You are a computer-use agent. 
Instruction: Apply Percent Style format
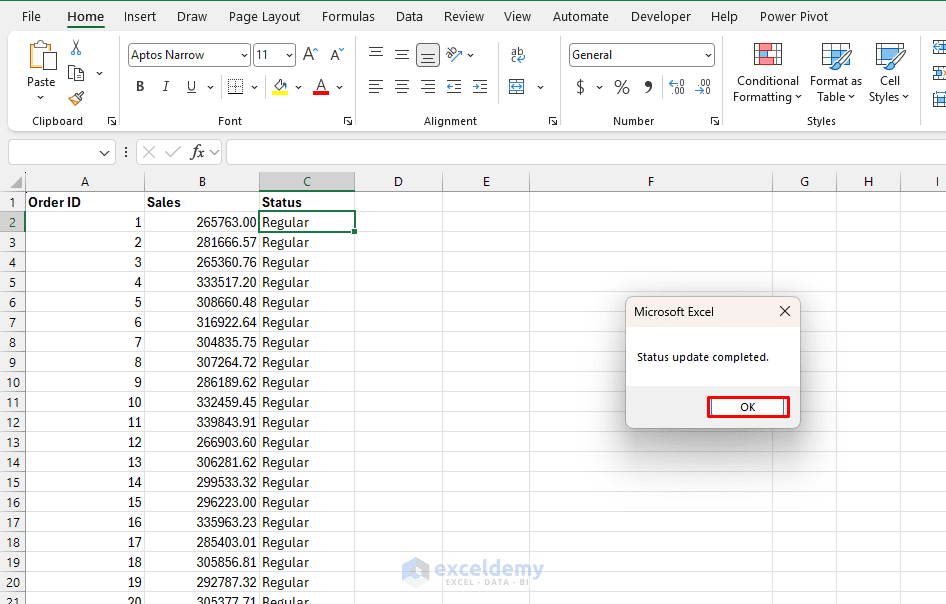[621, 87]
